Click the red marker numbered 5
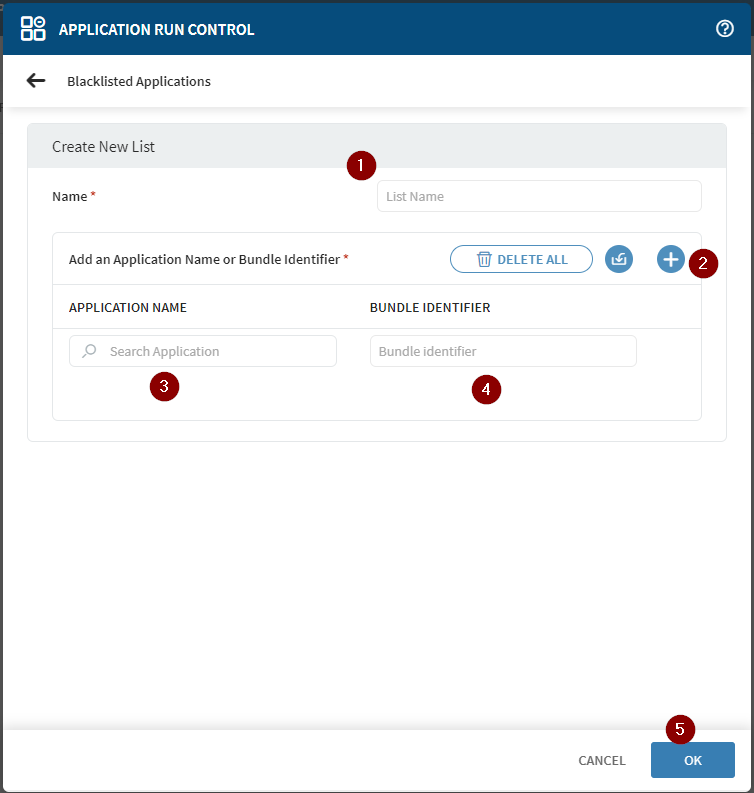The image size is (754, 793). coord(680,729)
